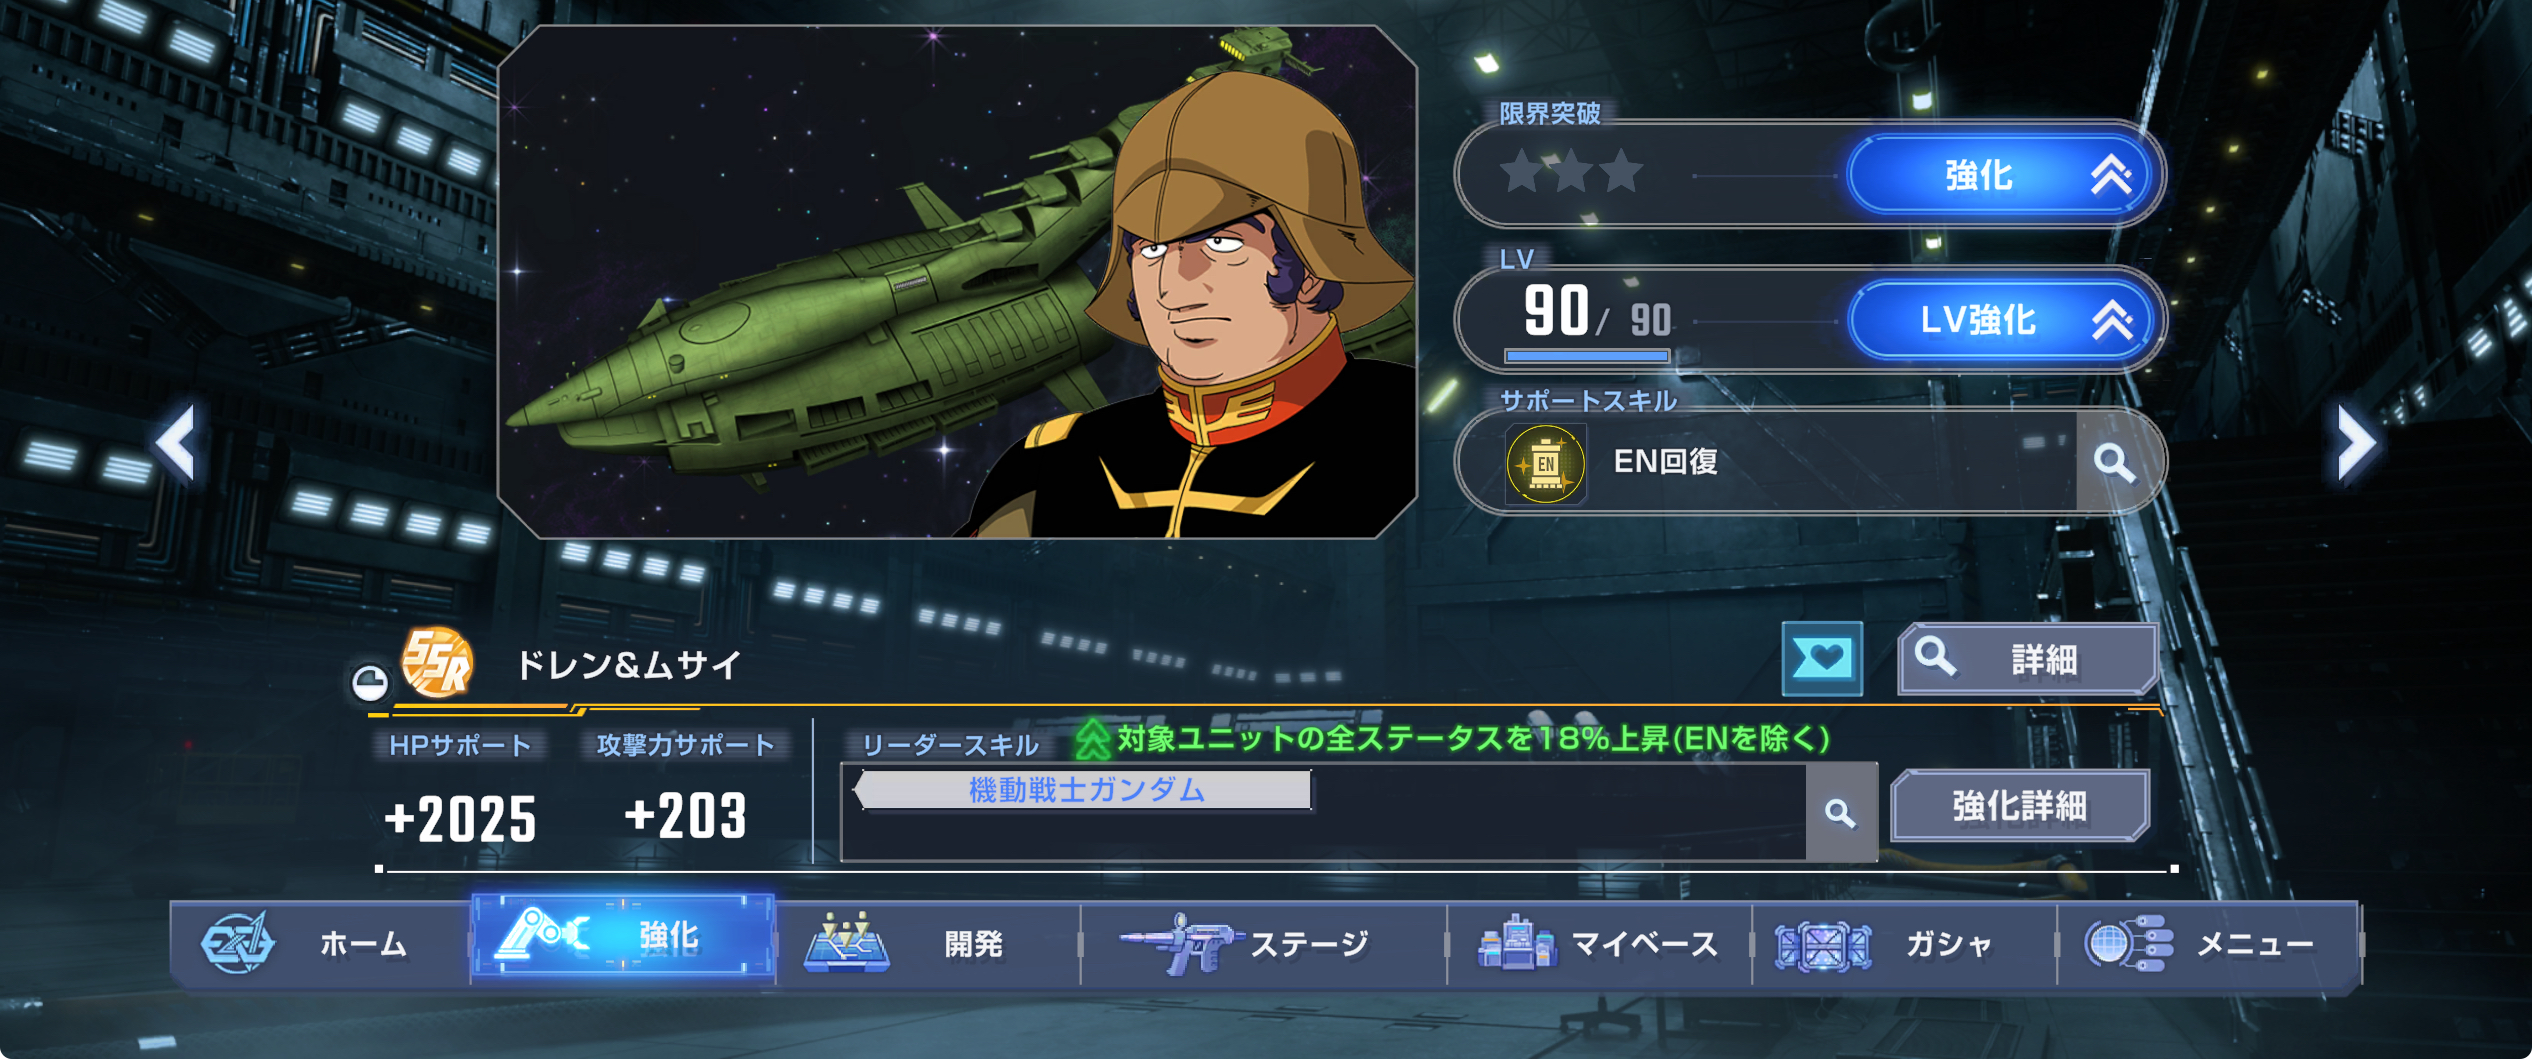Open the ステージ rifle icon tab
The height and width of the screenshot is (1059, 2532).
1264,943
